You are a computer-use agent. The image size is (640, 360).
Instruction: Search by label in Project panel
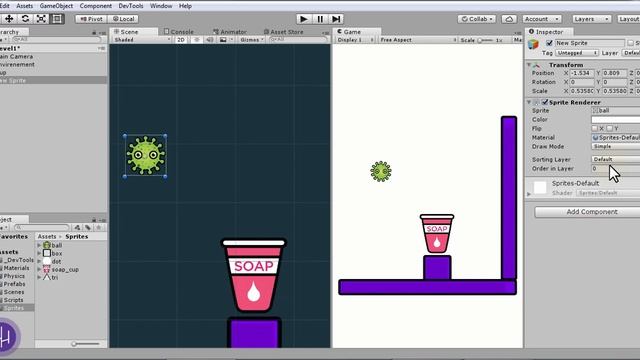pos(88,227)
